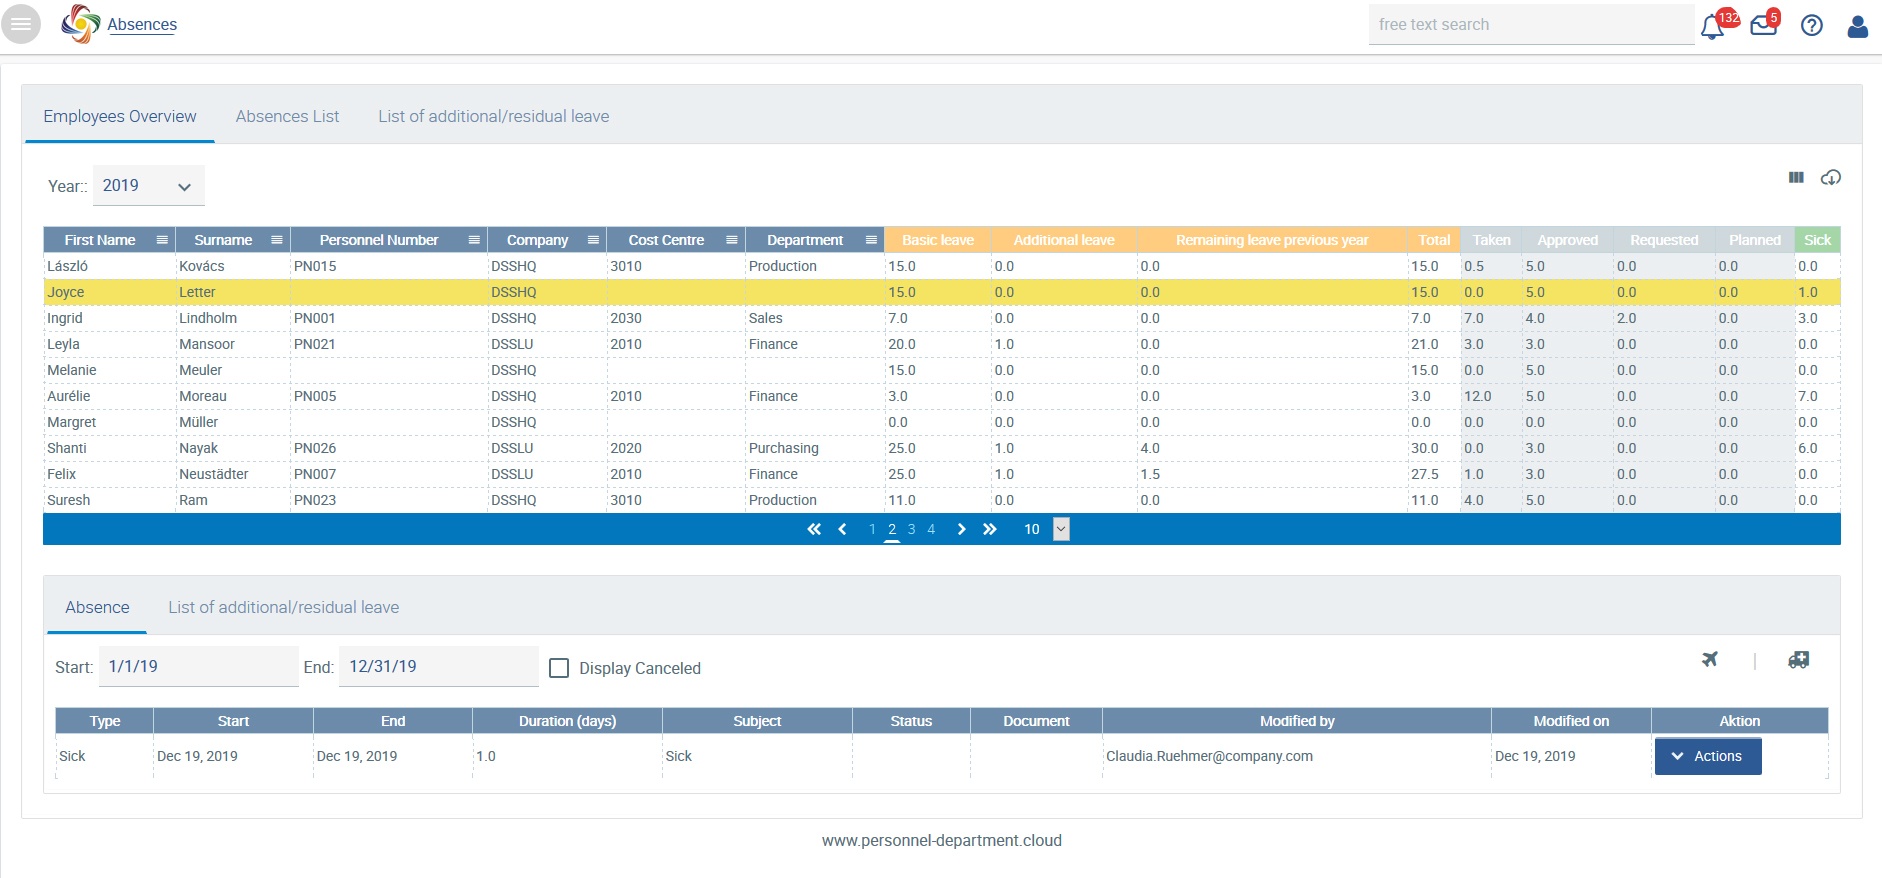This screenshot has width=1882, height=878.
Task: Open the Year 2019 dropdown
Action: click(148, 186)
